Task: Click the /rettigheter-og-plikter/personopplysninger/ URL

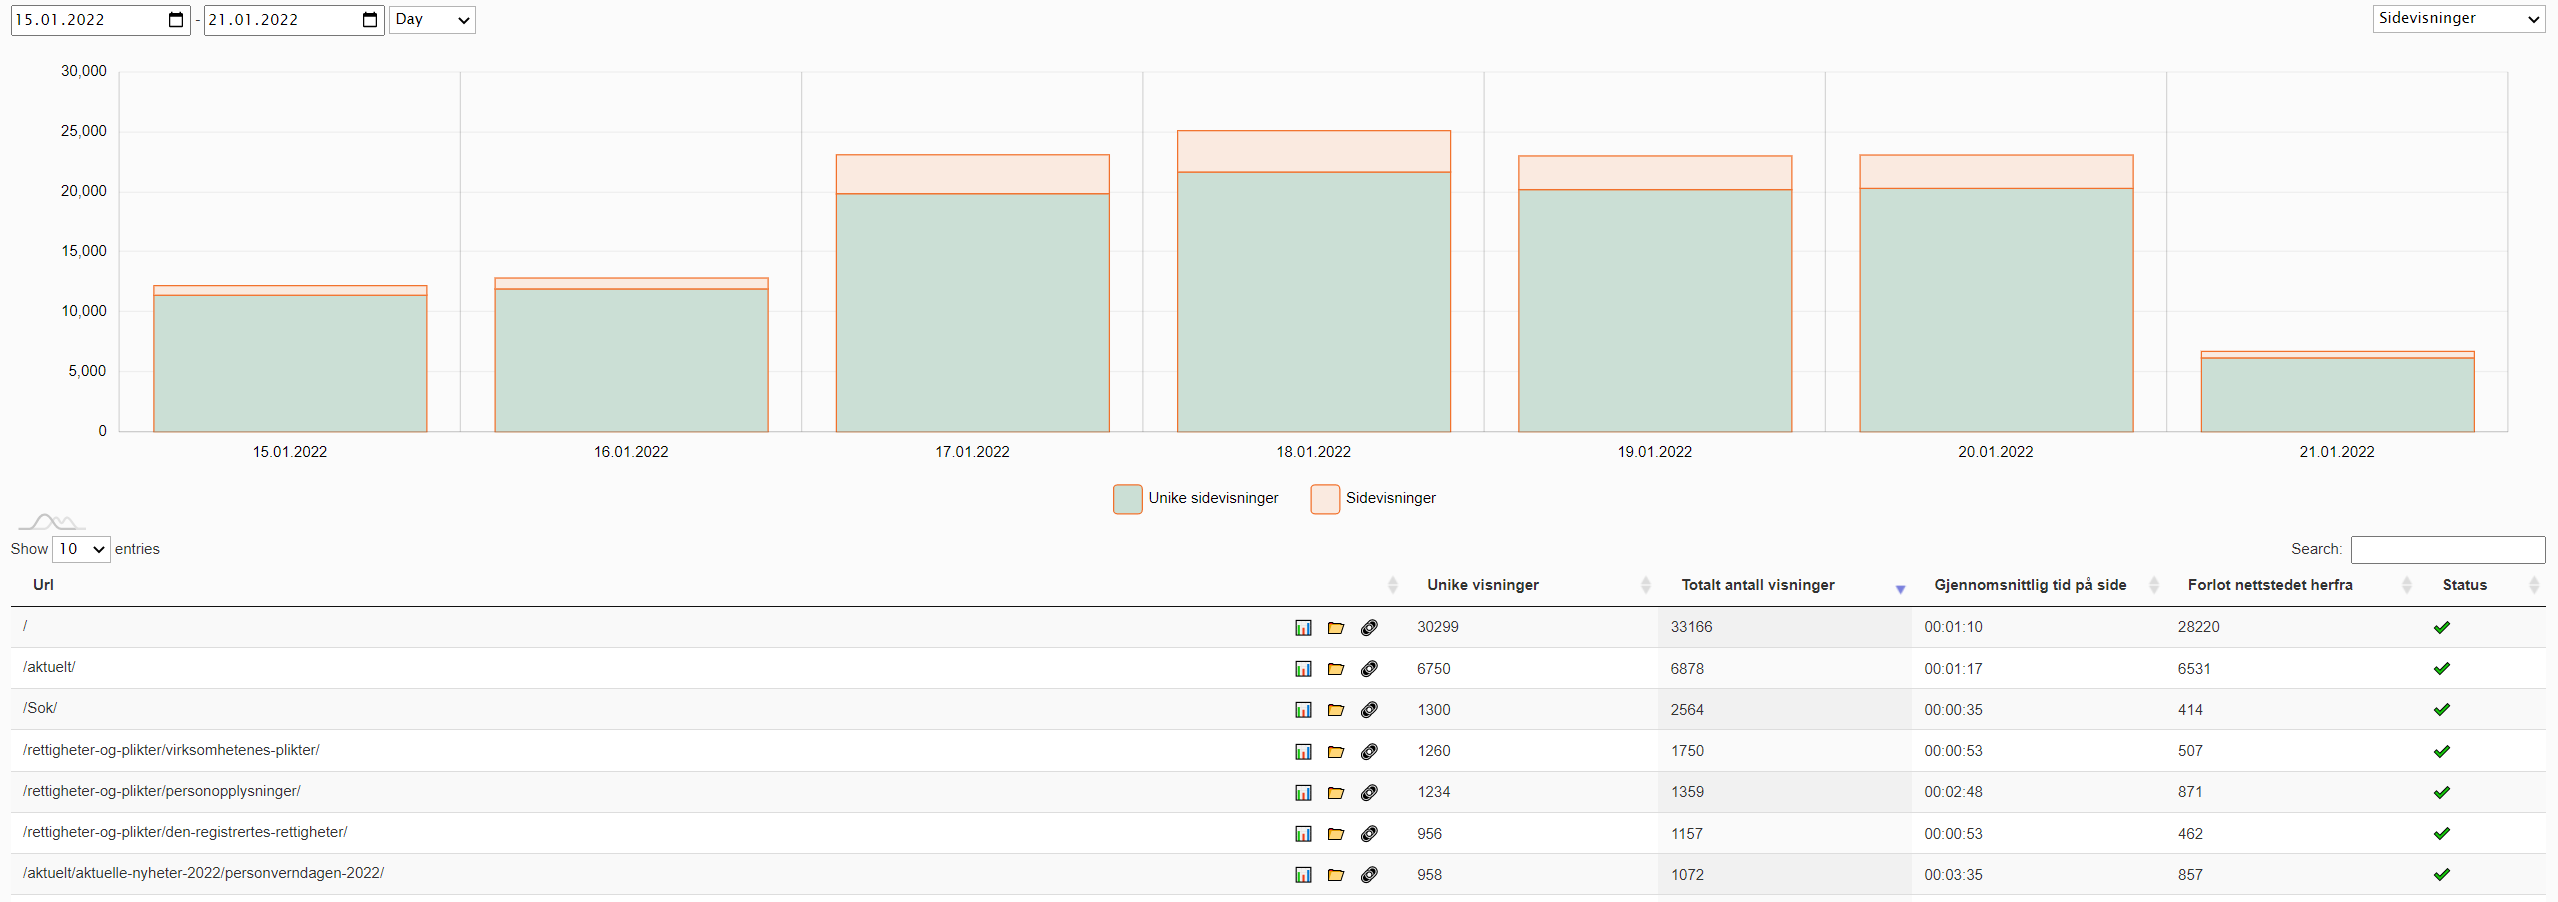Action: (162, 791)
